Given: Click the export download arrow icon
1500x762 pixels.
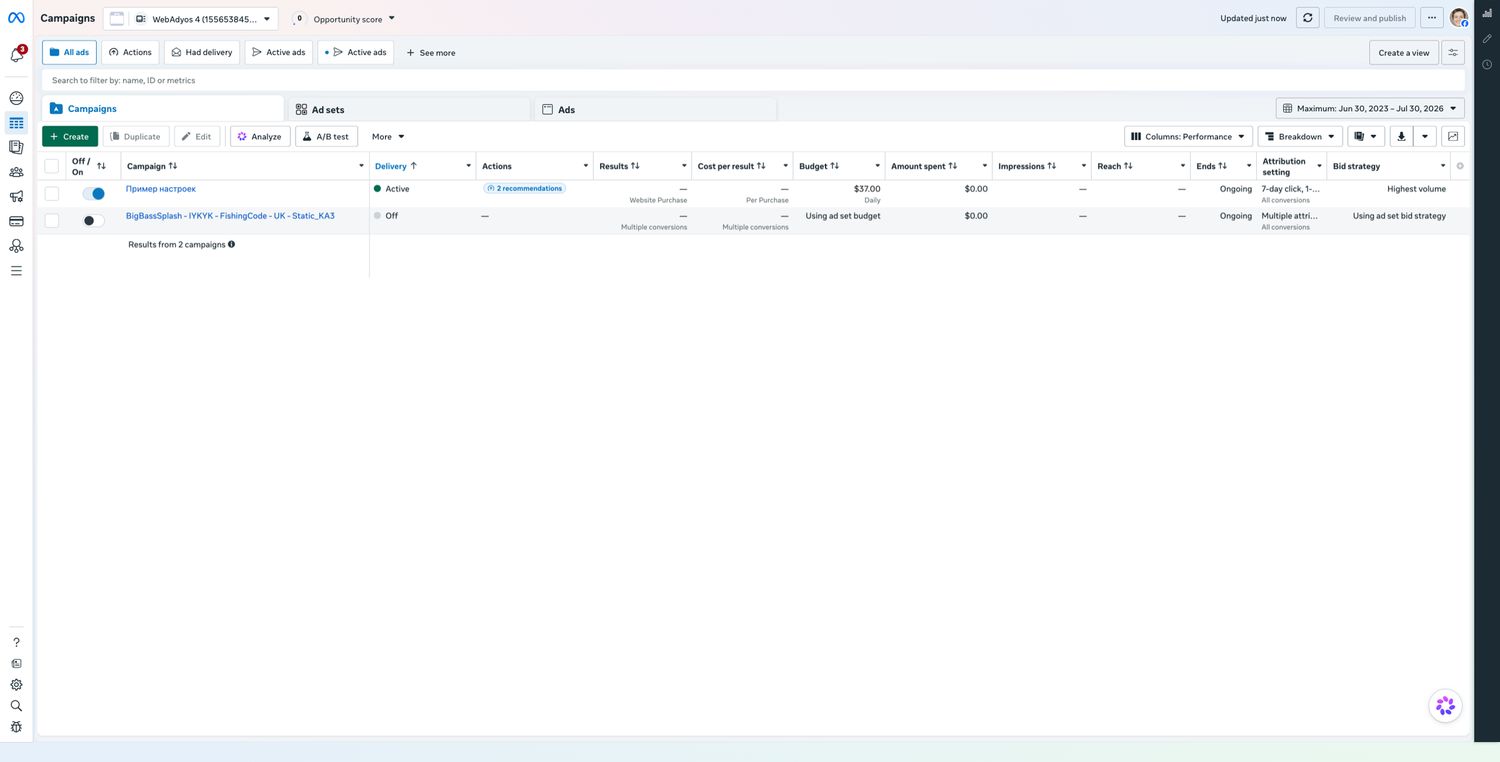Looking at the screenshot, I should click(x=1401, y=136).
